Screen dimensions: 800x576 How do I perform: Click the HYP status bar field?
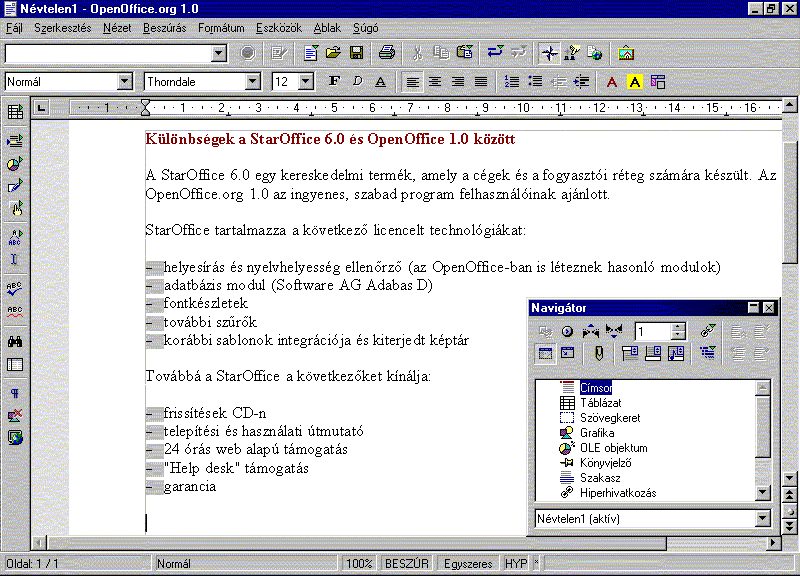pos(516,564)
